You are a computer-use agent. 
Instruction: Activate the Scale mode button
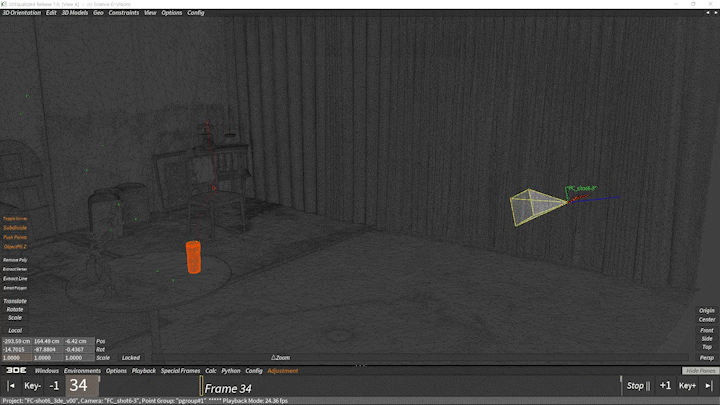[x=15, y=318]
